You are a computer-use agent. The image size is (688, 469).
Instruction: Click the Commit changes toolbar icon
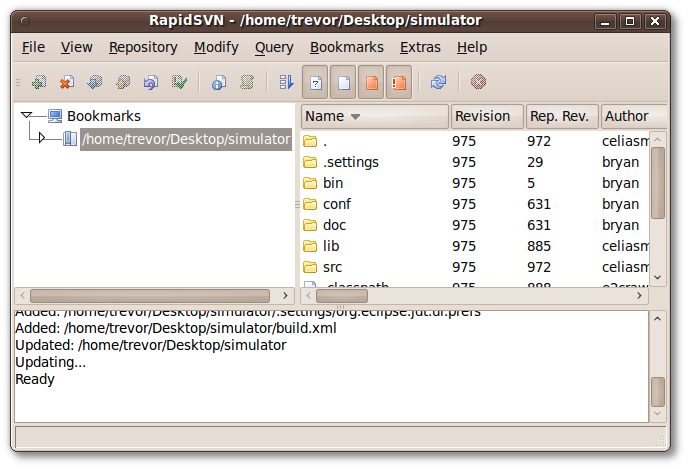click(x=123, y=82)
